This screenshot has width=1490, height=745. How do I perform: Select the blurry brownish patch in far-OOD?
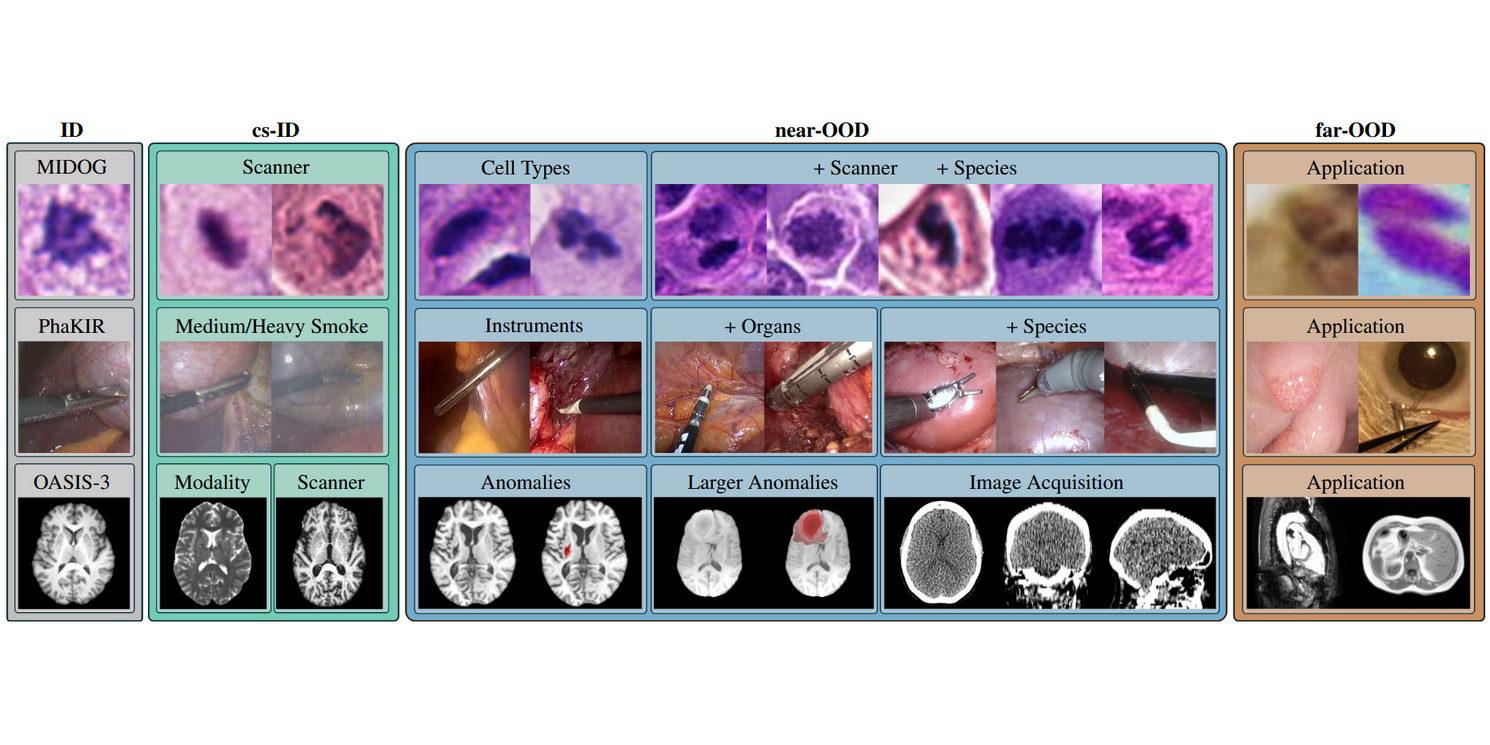tap(1301, 240)
